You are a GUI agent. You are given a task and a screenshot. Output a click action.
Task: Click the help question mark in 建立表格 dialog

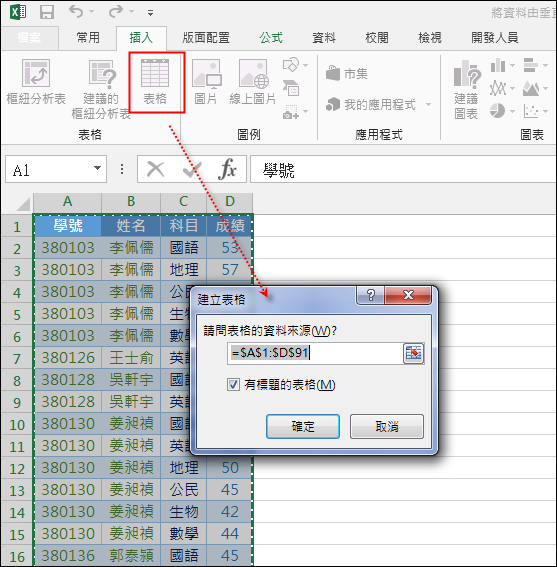tap(371, 295)
